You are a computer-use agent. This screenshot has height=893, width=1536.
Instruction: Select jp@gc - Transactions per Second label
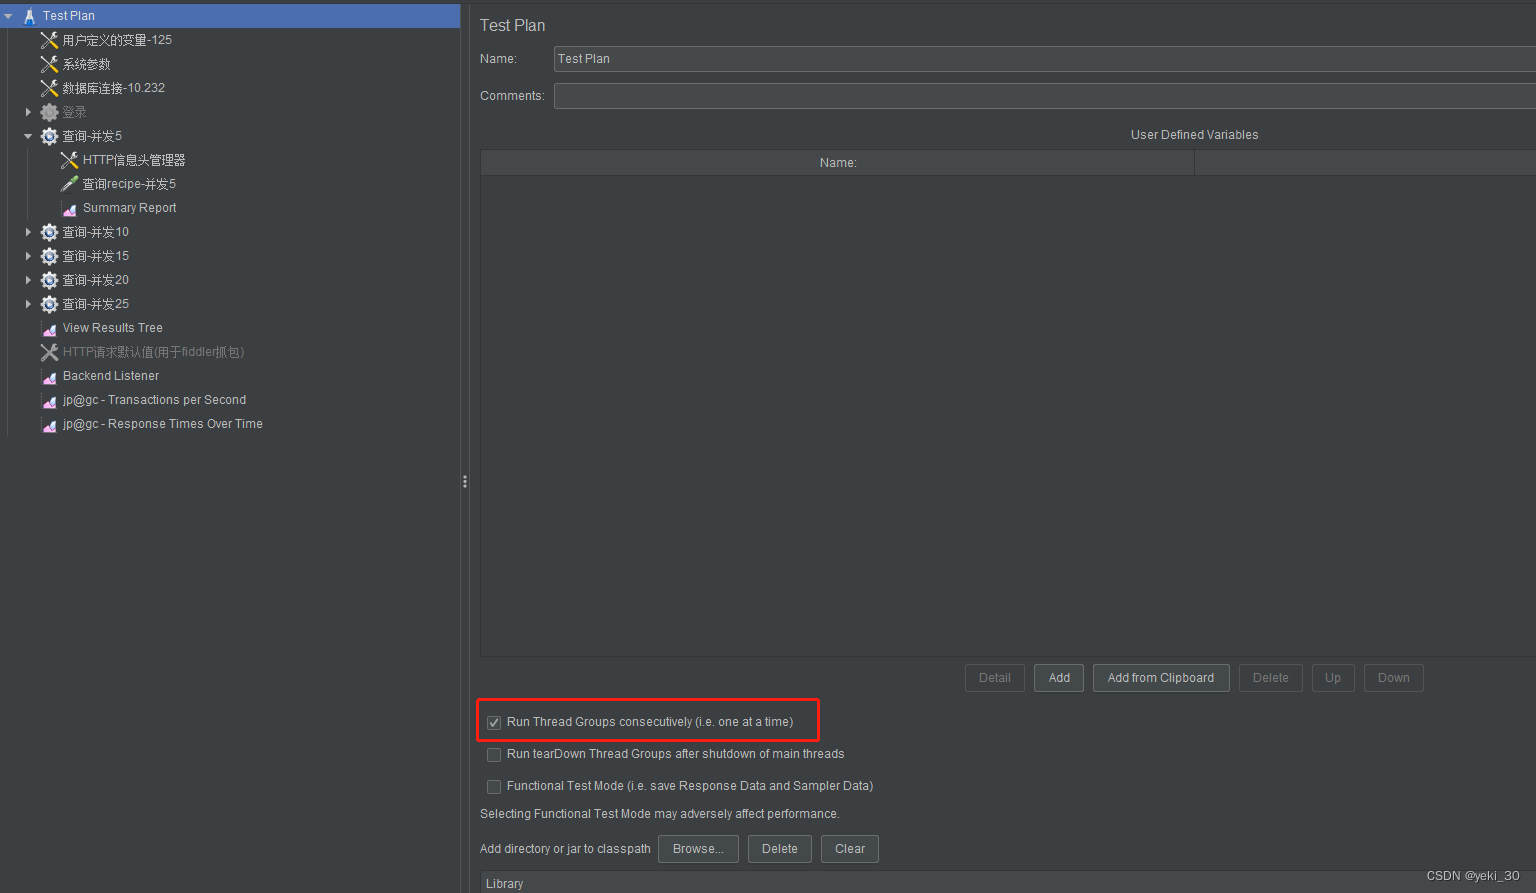[x=154, y=400]
